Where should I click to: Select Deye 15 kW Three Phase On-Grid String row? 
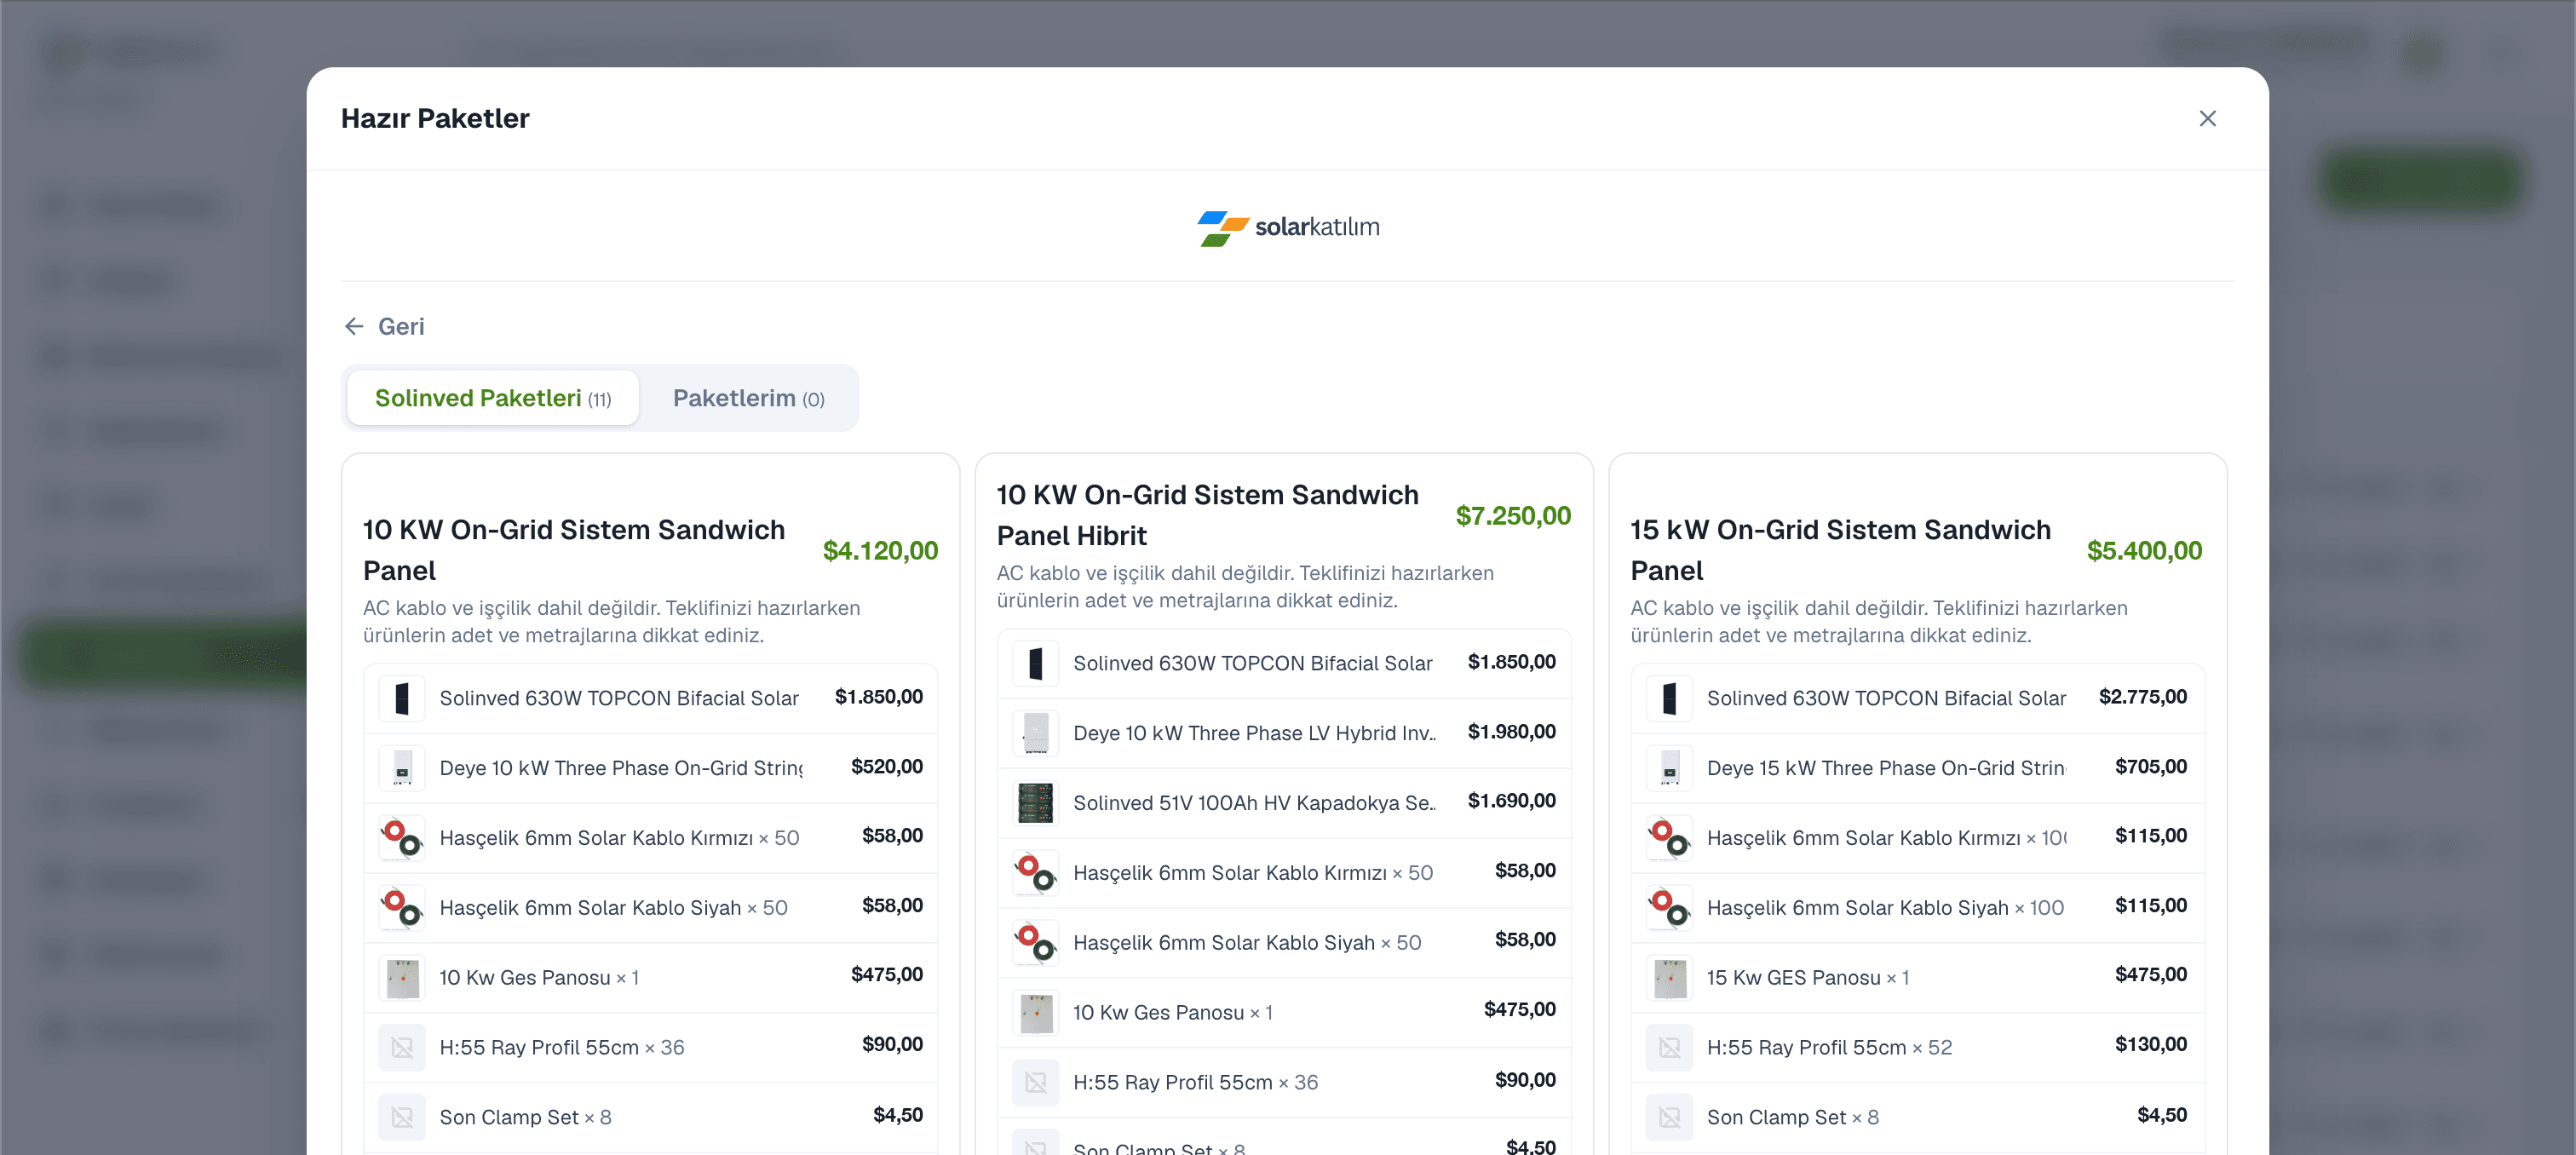point(1917,768)
